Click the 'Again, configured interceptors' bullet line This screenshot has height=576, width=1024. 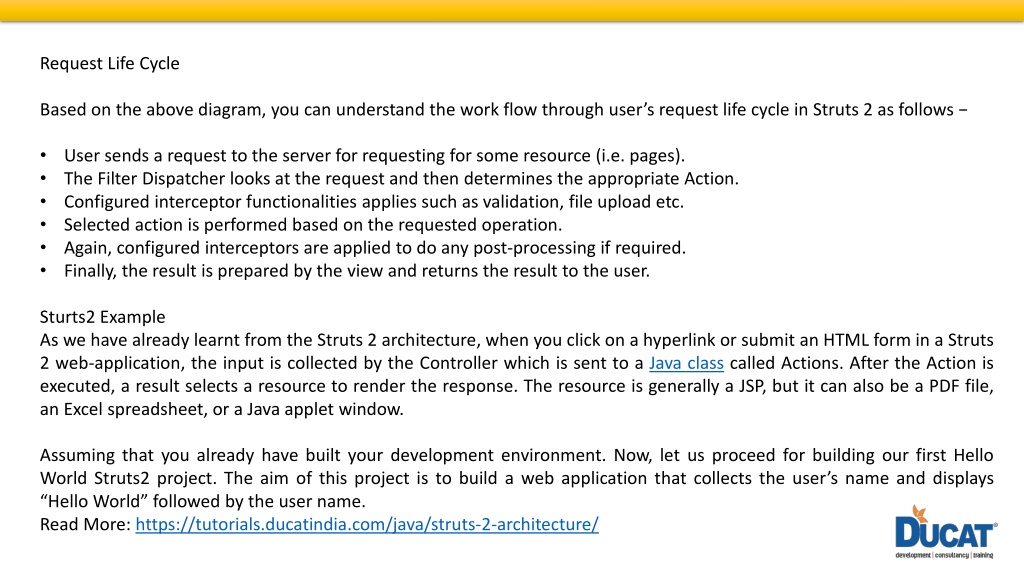[x=375, y=248]
